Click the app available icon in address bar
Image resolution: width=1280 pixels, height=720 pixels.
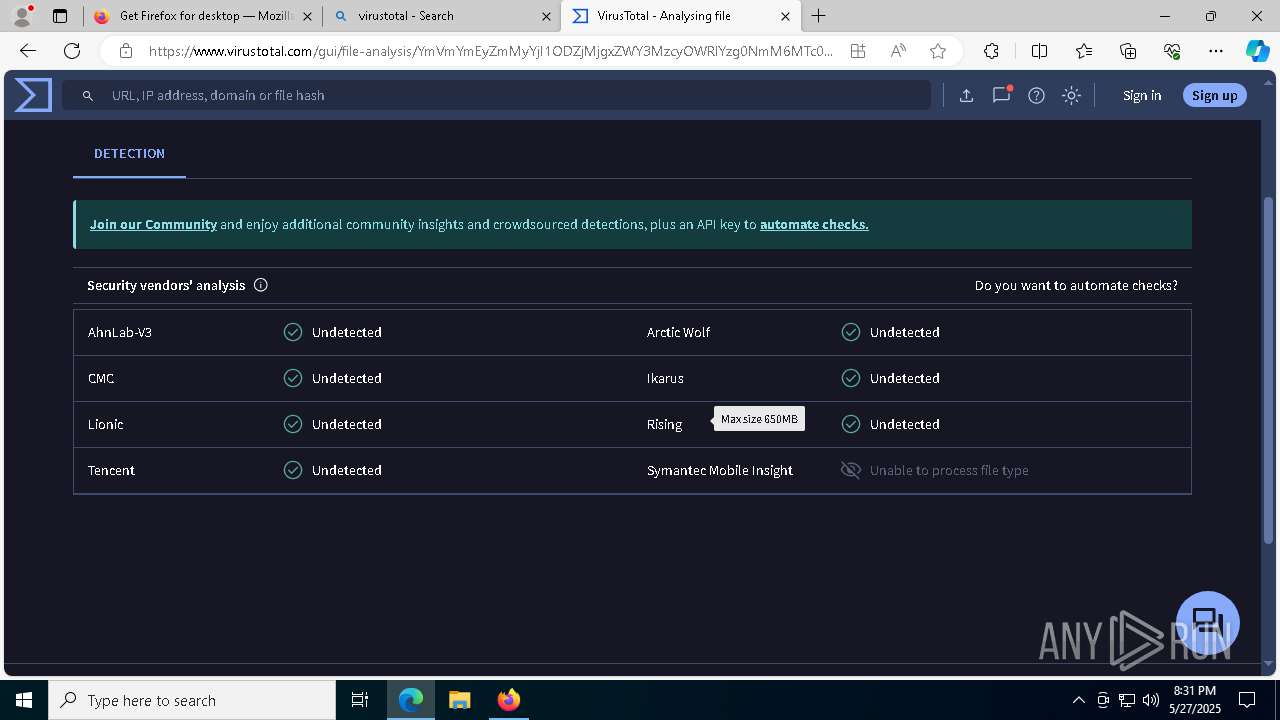(x=858, y=51)
